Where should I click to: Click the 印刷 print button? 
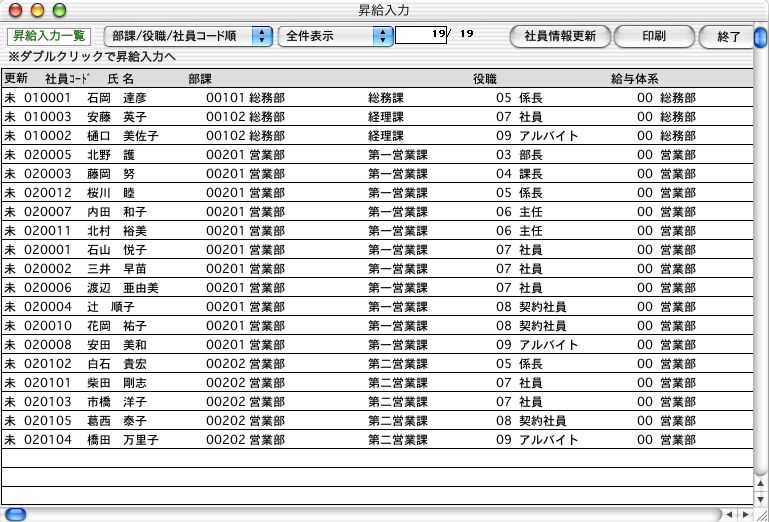(654, 36)
